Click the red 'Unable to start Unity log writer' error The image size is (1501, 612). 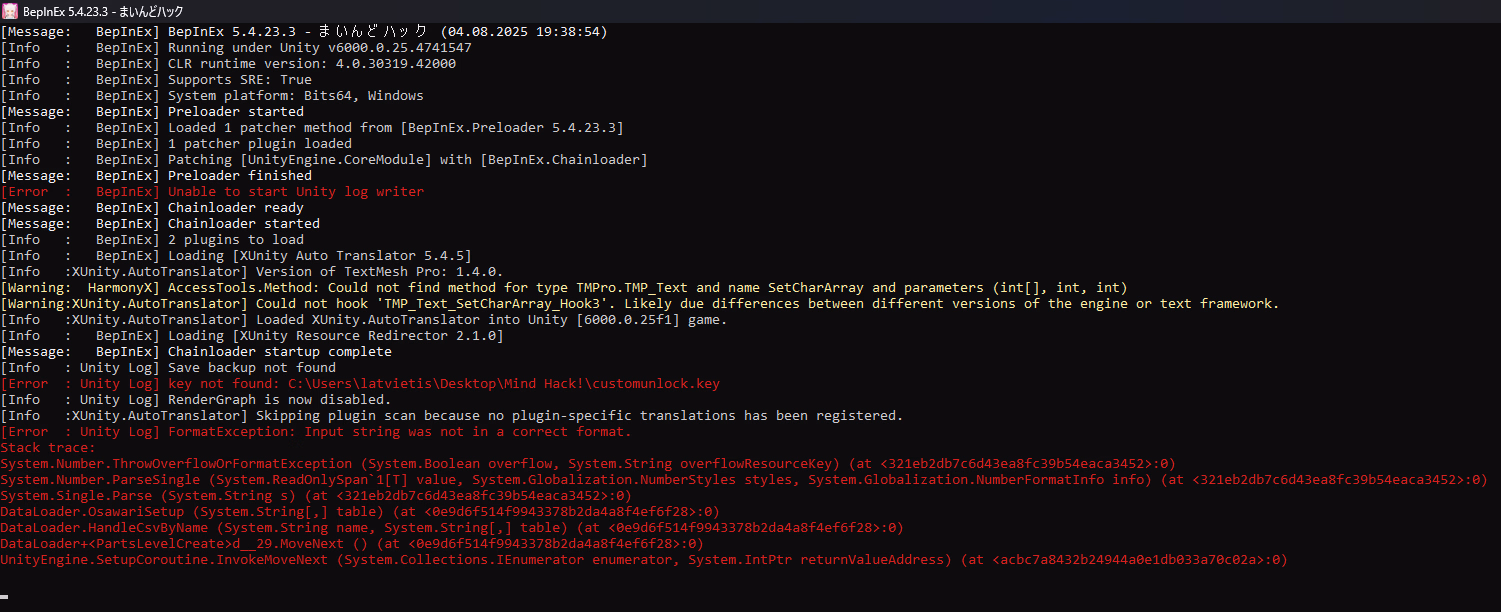pyautogui.click(x=295, y=192)
